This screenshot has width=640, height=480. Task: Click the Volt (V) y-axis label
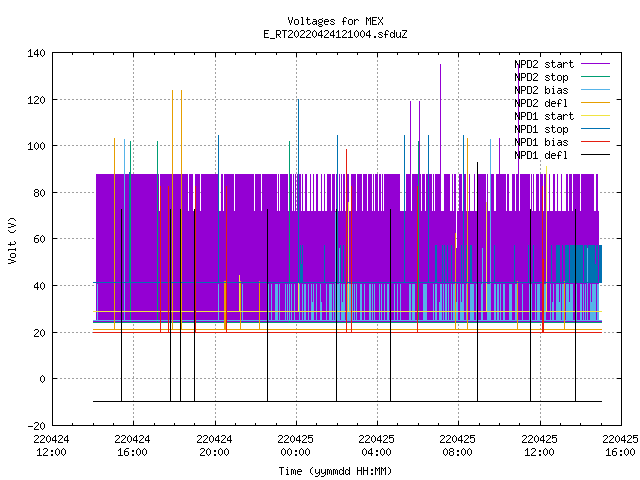pos(12,240)
